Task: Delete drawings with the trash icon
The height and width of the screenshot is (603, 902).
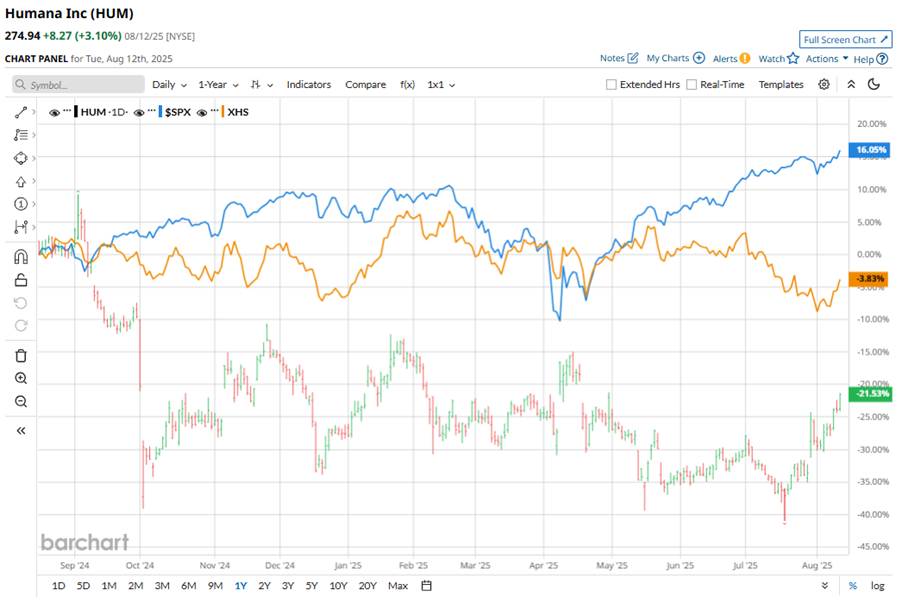Action: [21, 356]
